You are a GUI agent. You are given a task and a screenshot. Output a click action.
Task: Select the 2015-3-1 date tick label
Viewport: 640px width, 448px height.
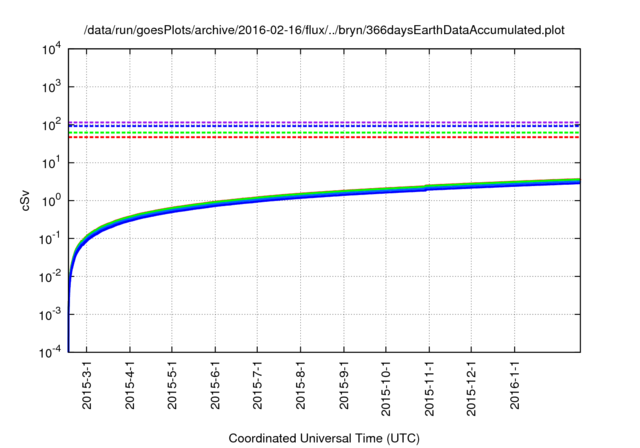pyautogui.click(x=87, y=385)
